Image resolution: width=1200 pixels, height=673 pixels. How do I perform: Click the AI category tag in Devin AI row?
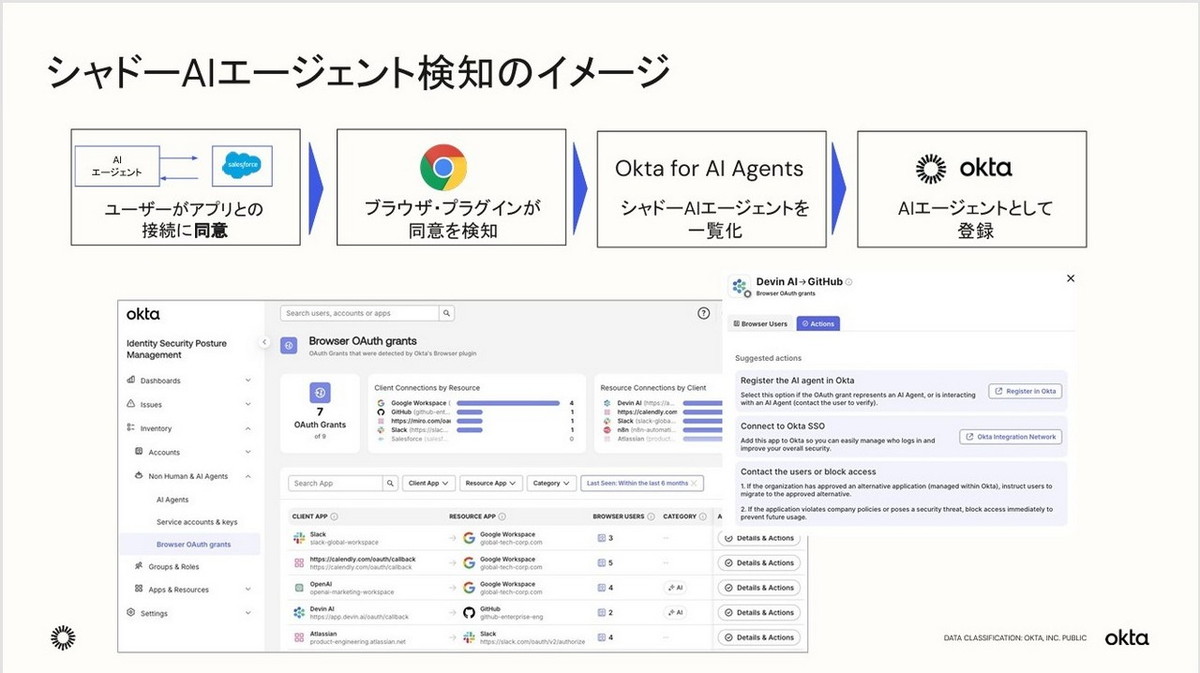coord(674,612)
